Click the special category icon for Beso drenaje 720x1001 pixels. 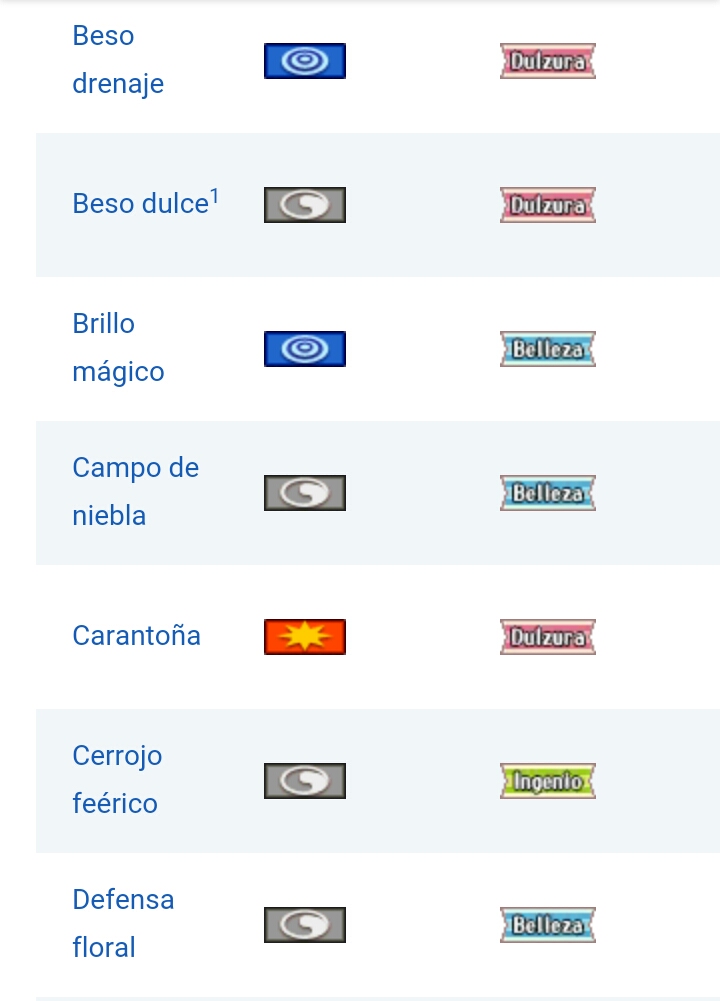(x=305, y=61)
